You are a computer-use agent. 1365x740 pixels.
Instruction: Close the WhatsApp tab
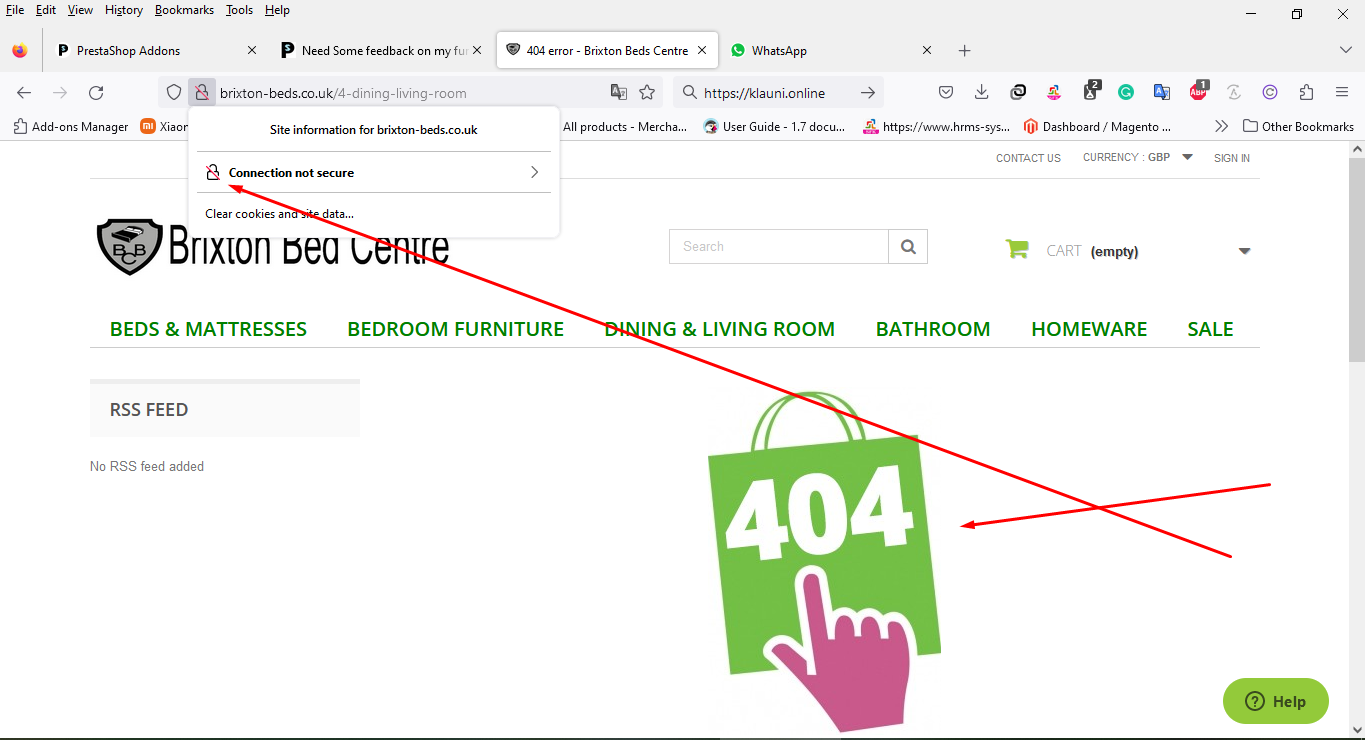click(x=927, y=51)
